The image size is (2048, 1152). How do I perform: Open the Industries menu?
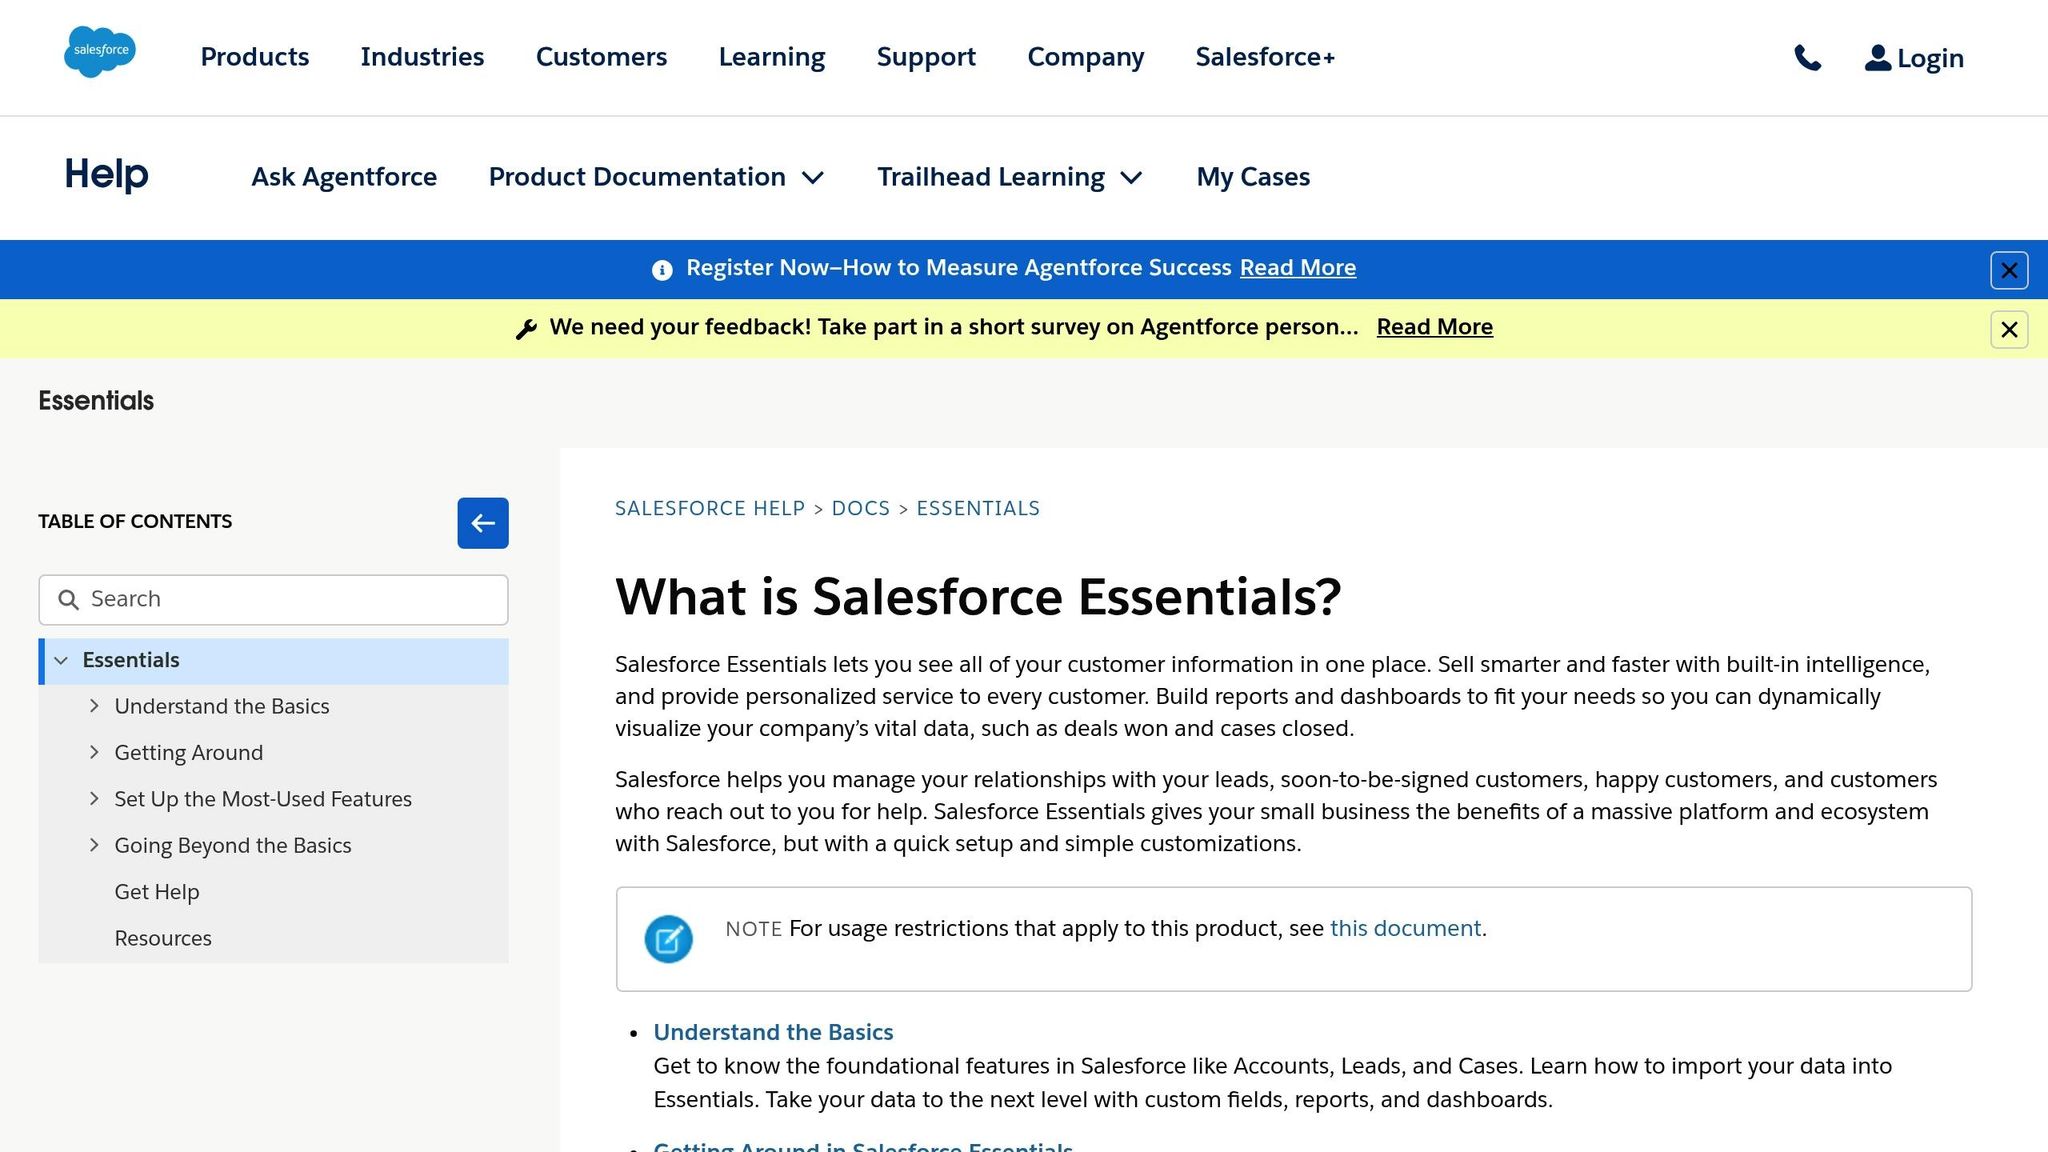[x=422, y=57]
